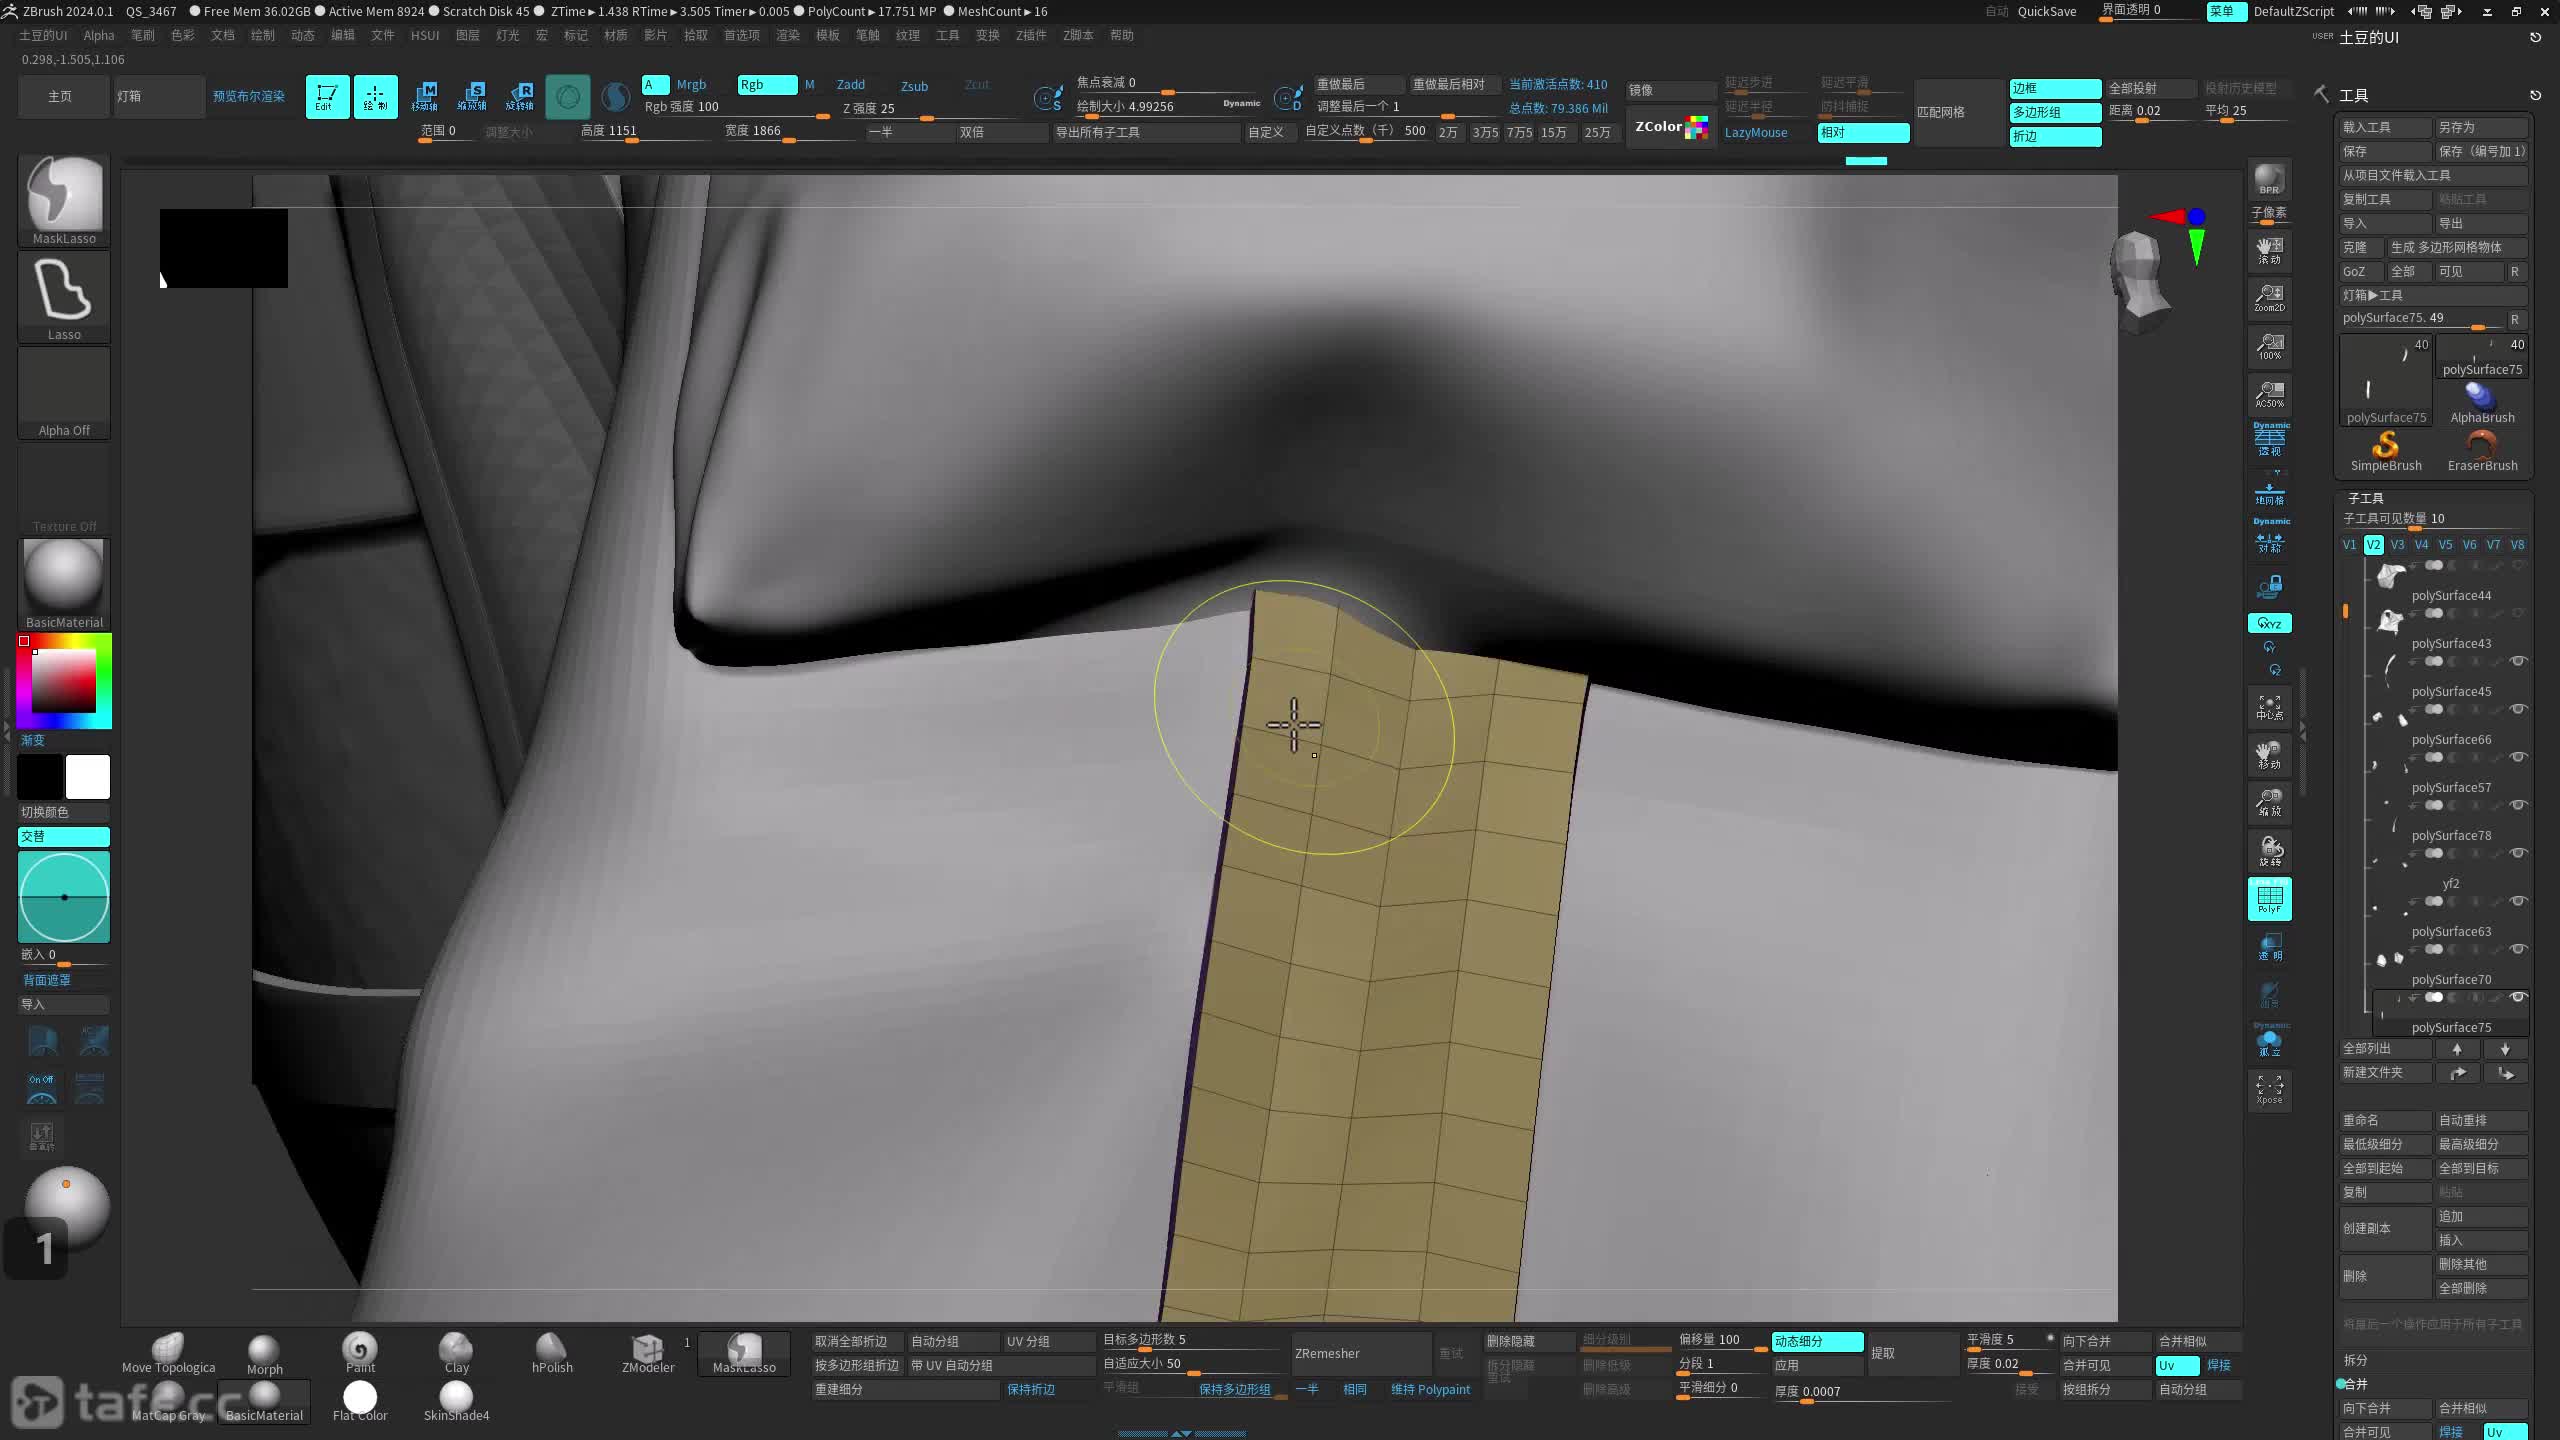
Task: Toggle visibility eye of polySurface66
Action: click(x=2518, y=709)
